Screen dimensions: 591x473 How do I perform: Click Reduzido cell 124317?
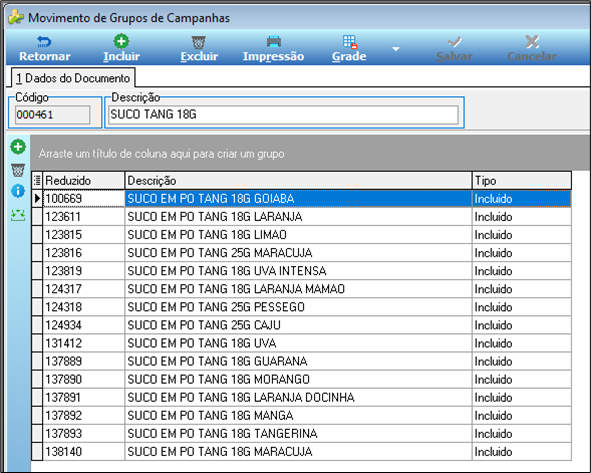pos(84,289)
